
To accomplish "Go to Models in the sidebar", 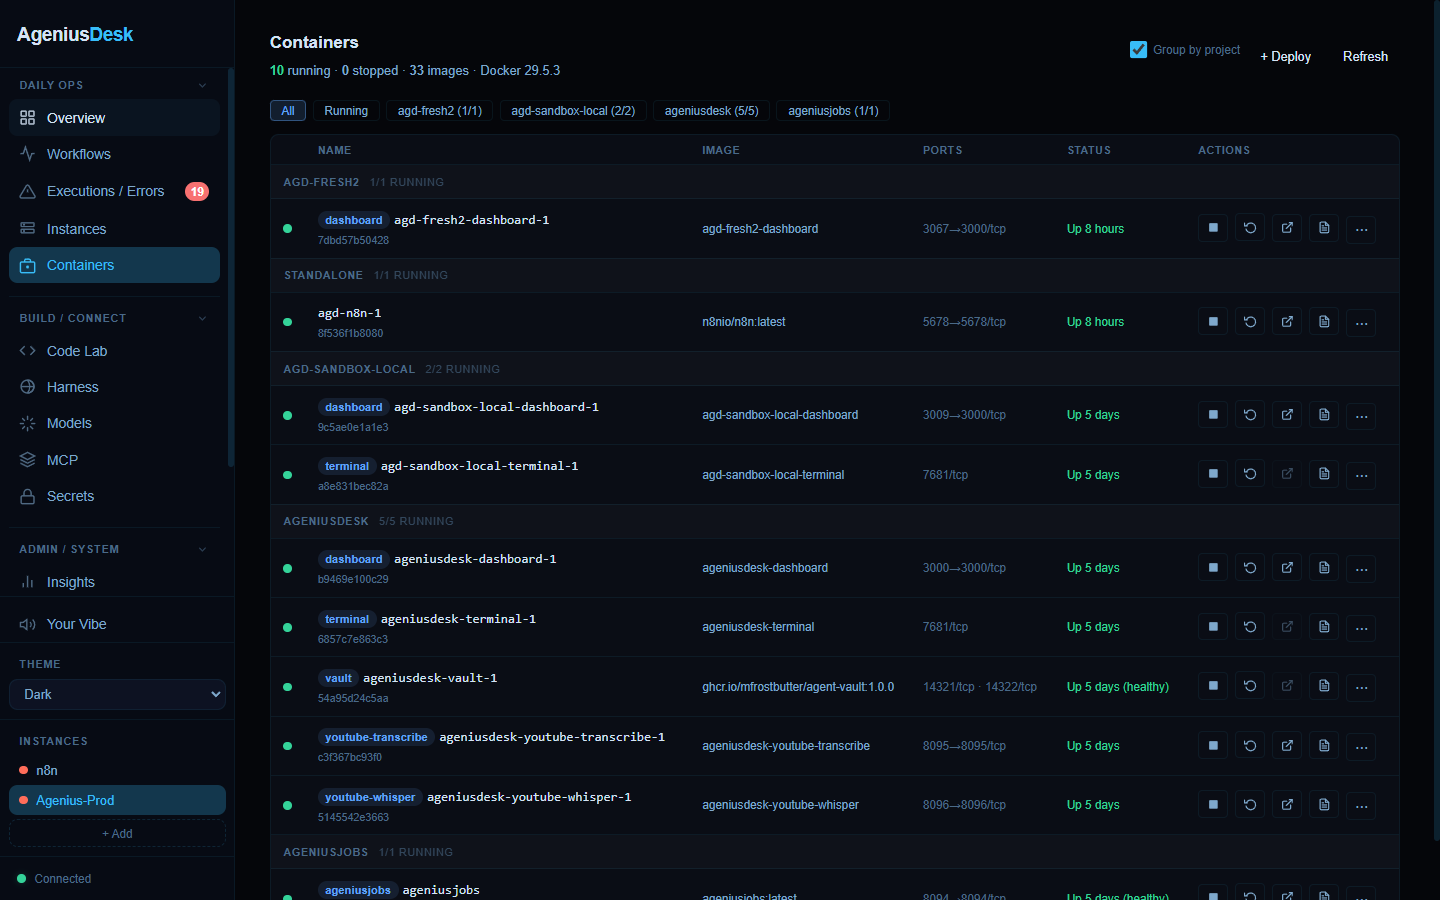I will click(x=114, y=423).
